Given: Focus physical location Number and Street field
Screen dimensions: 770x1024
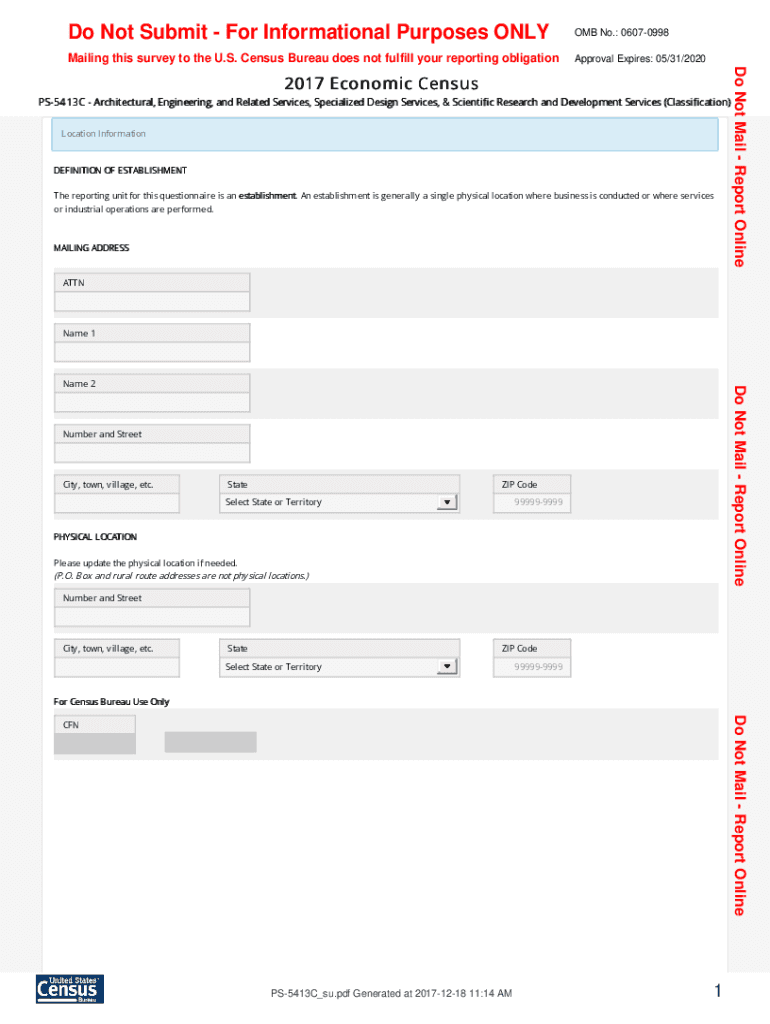Looking at the screenshot, I should (152, 617).
